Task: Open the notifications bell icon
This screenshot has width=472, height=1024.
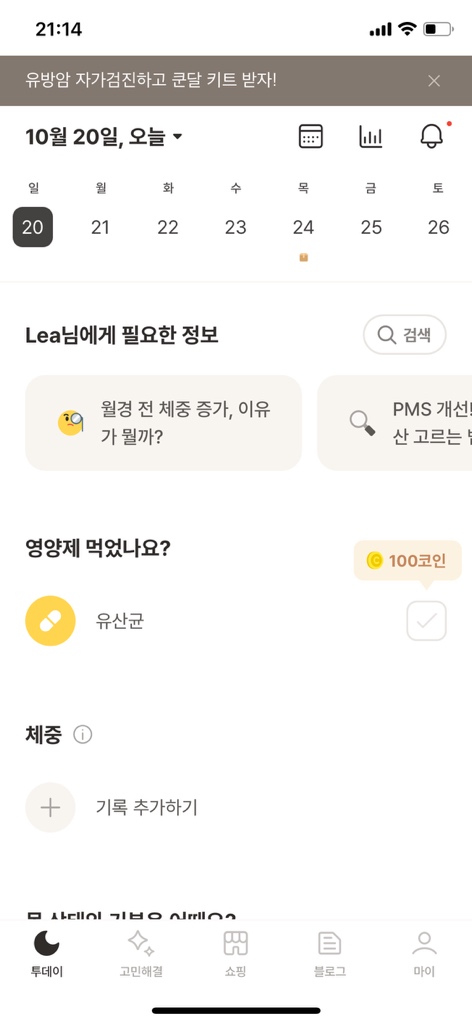Action: pyautogui.click(x=432, y=136)
